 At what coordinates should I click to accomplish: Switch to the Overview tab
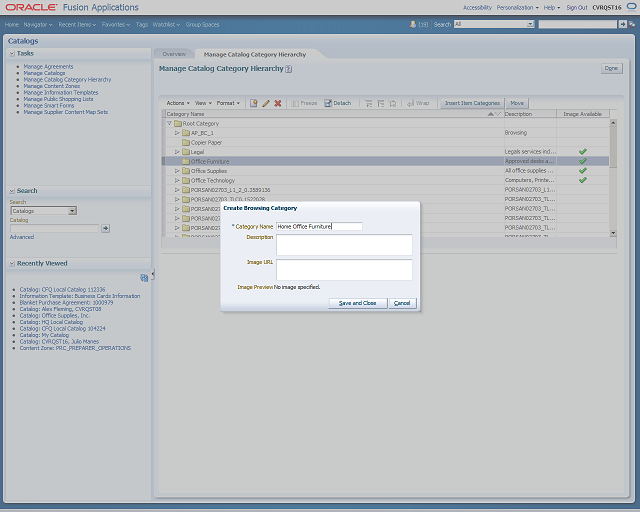coord(174,54)
